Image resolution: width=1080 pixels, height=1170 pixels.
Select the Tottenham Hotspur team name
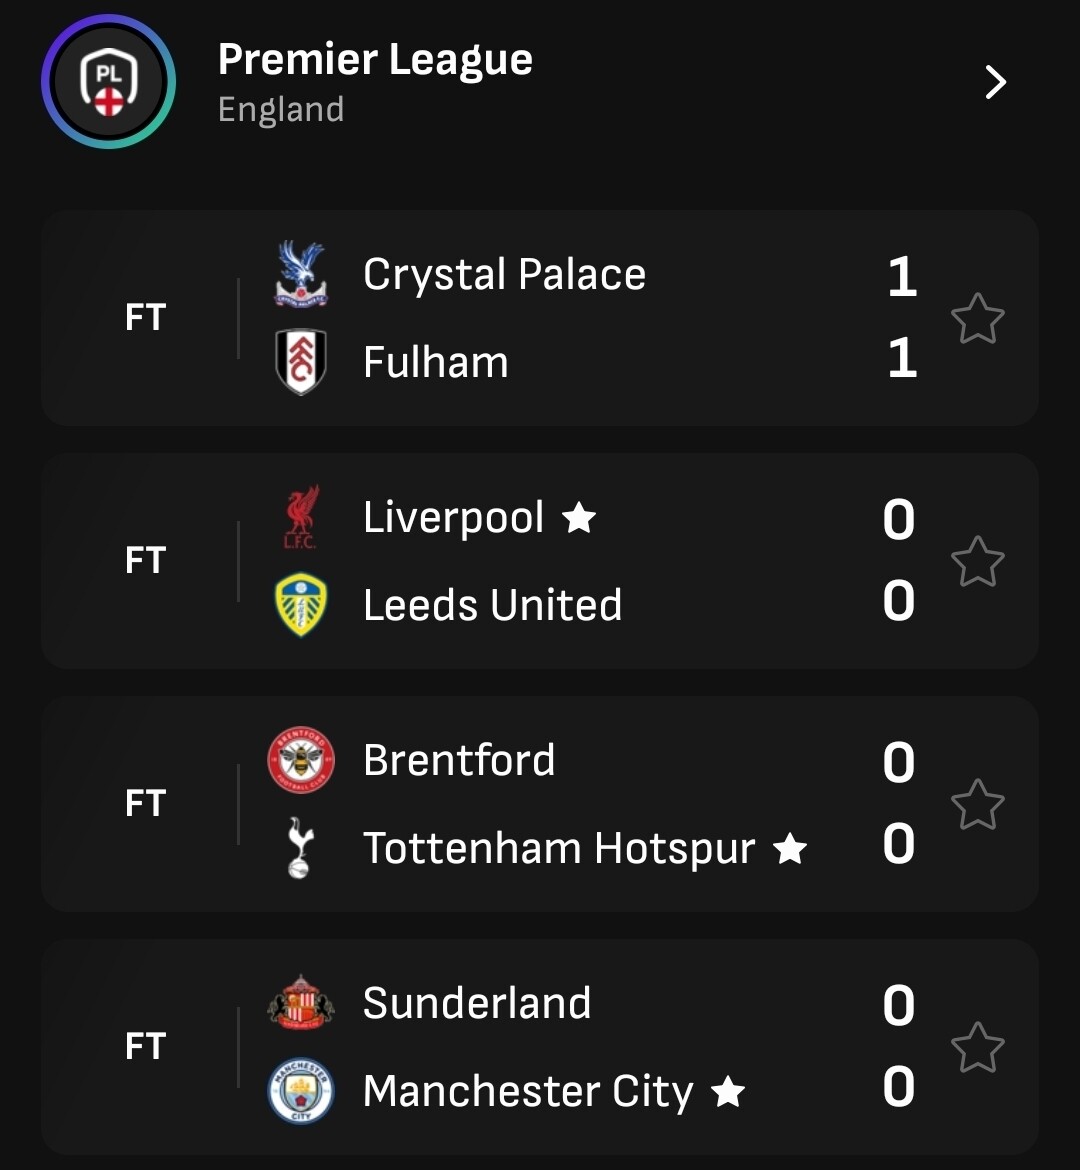point(558,848)
